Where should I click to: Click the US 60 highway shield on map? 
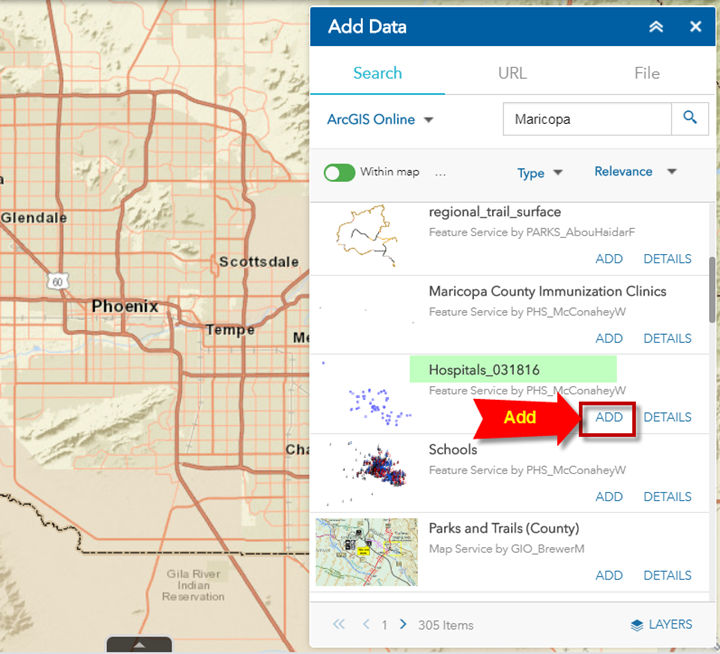(63, 282)
